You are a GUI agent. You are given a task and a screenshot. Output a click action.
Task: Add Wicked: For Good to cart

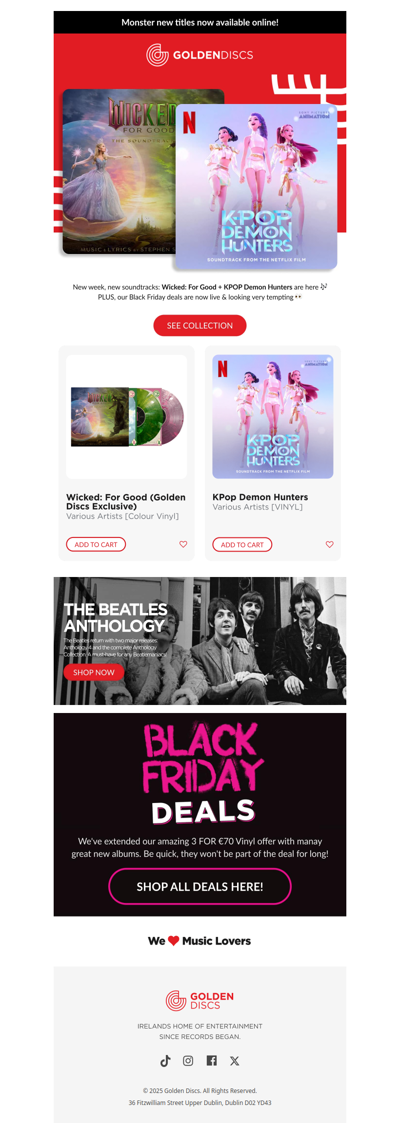(96, 544)
